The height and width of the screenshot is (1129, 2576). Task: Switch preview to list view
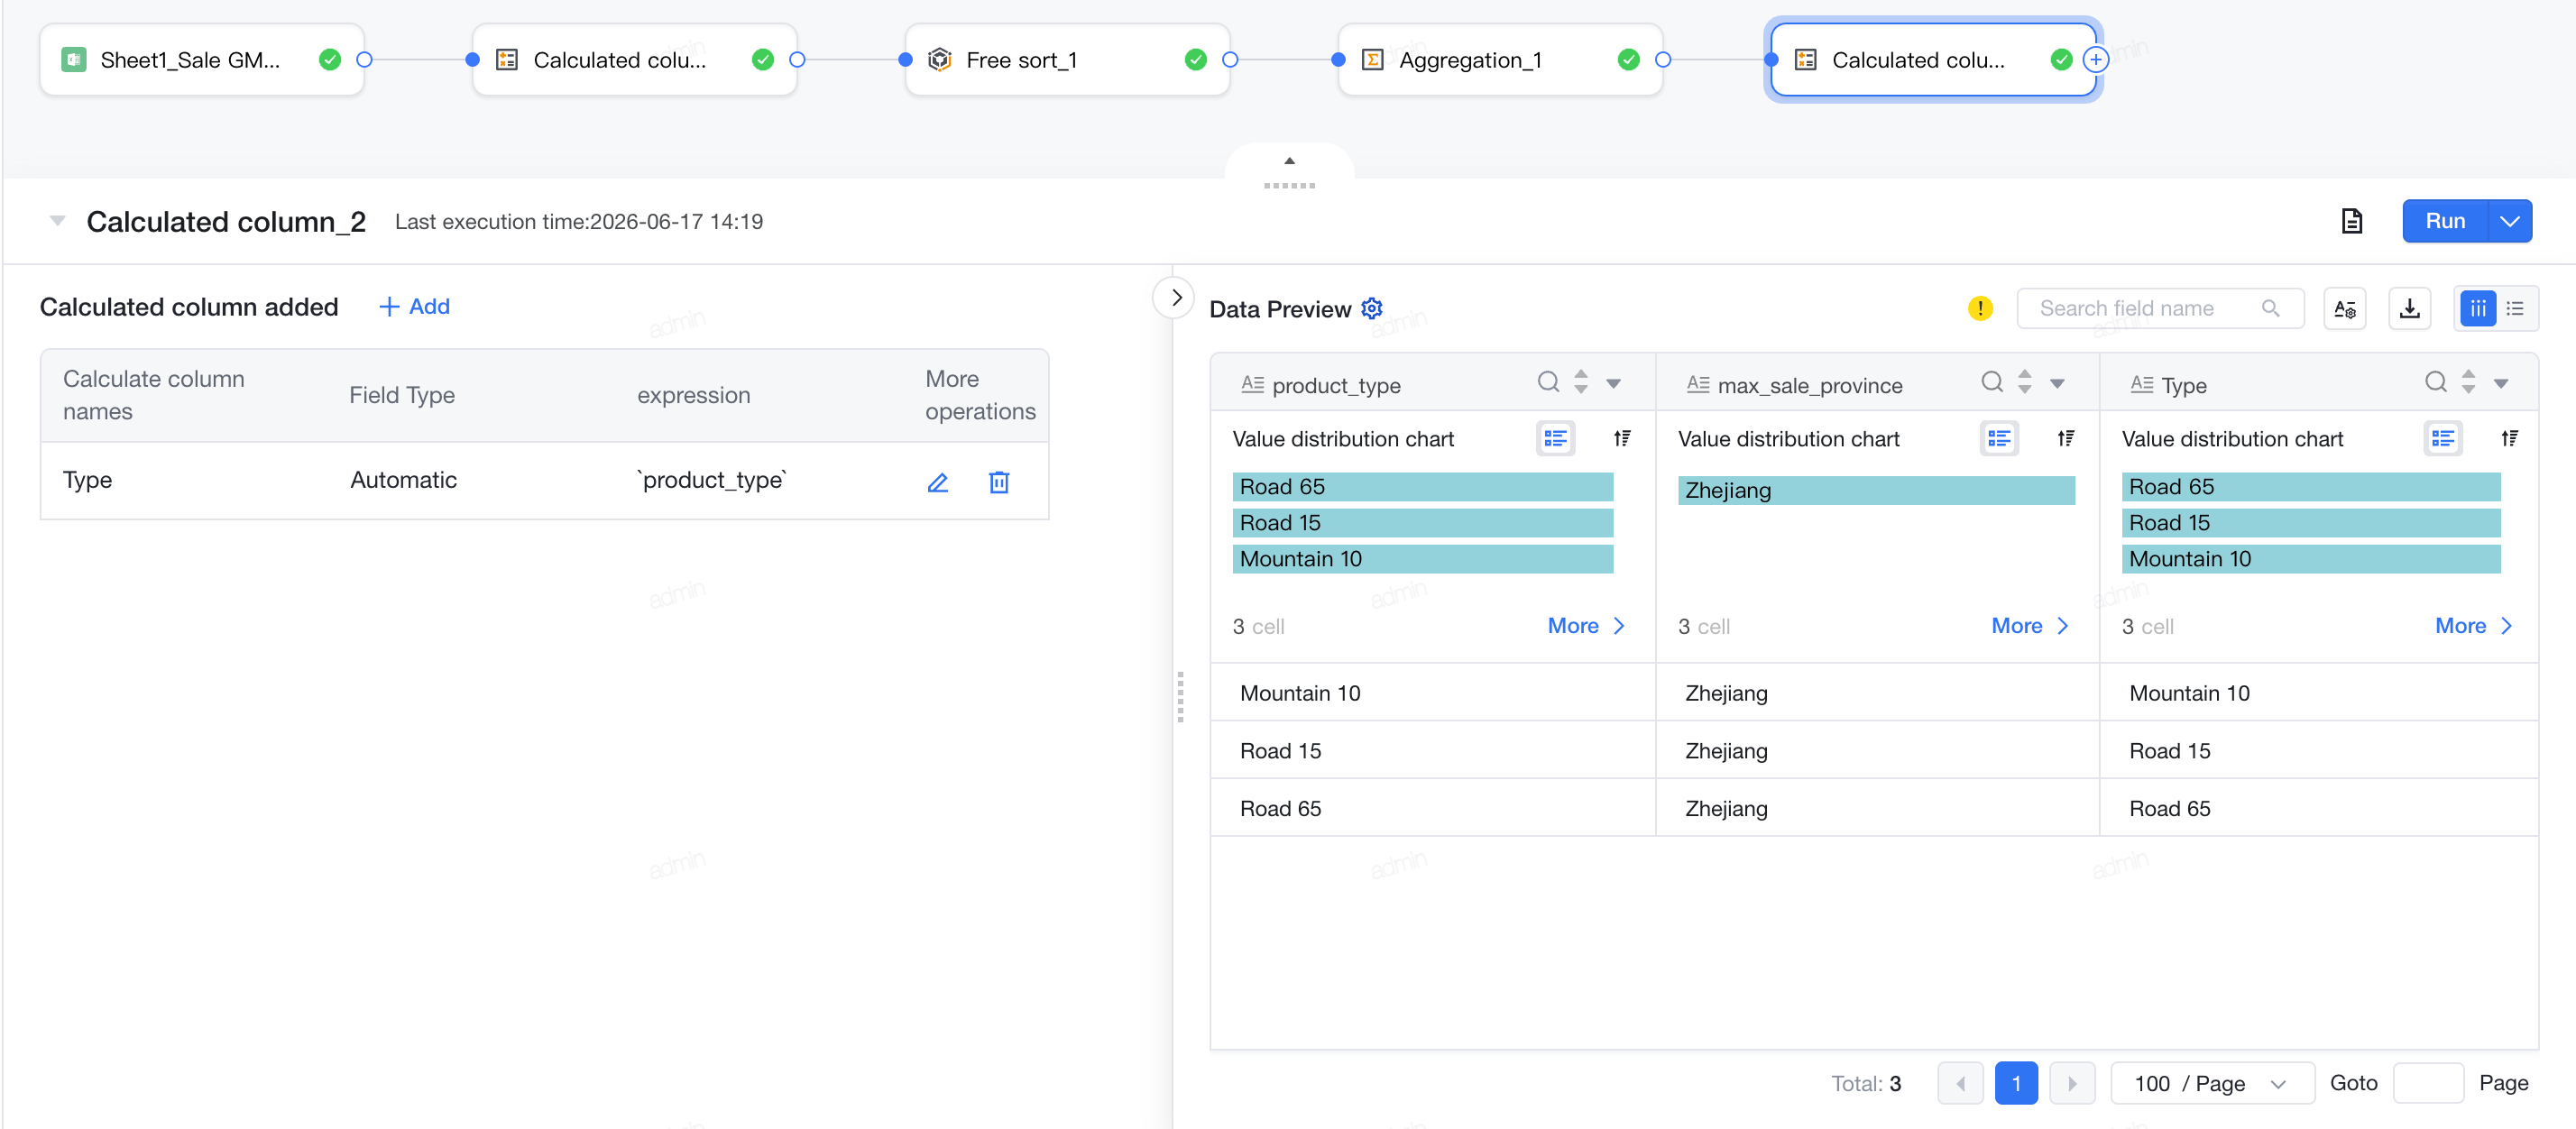click(x=2515, y=308)
